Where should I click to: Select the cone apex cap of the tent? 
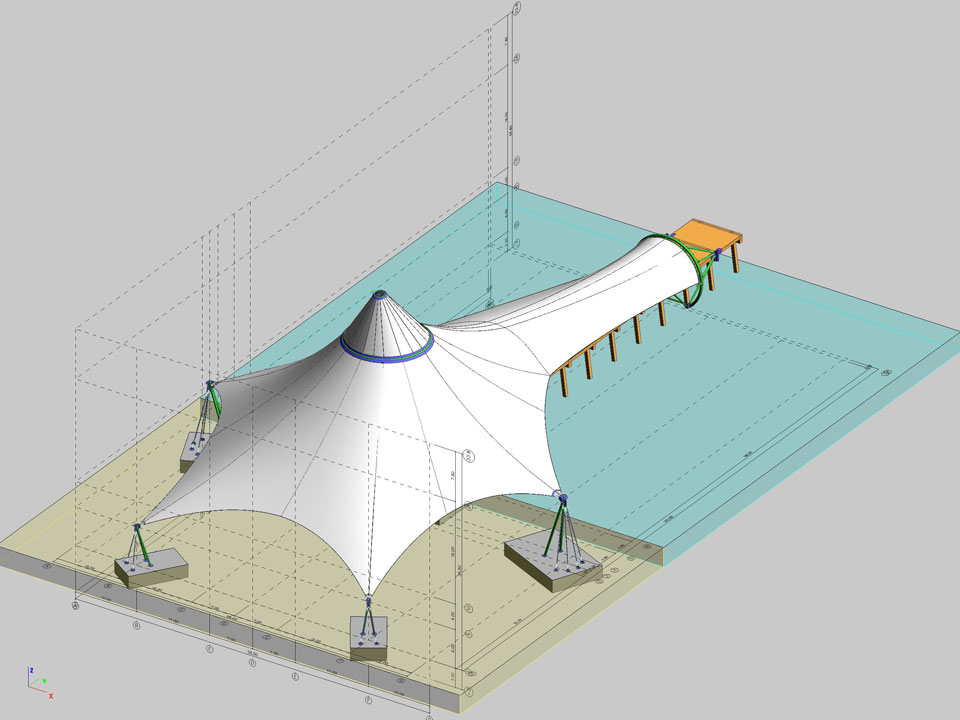(379, 296)
